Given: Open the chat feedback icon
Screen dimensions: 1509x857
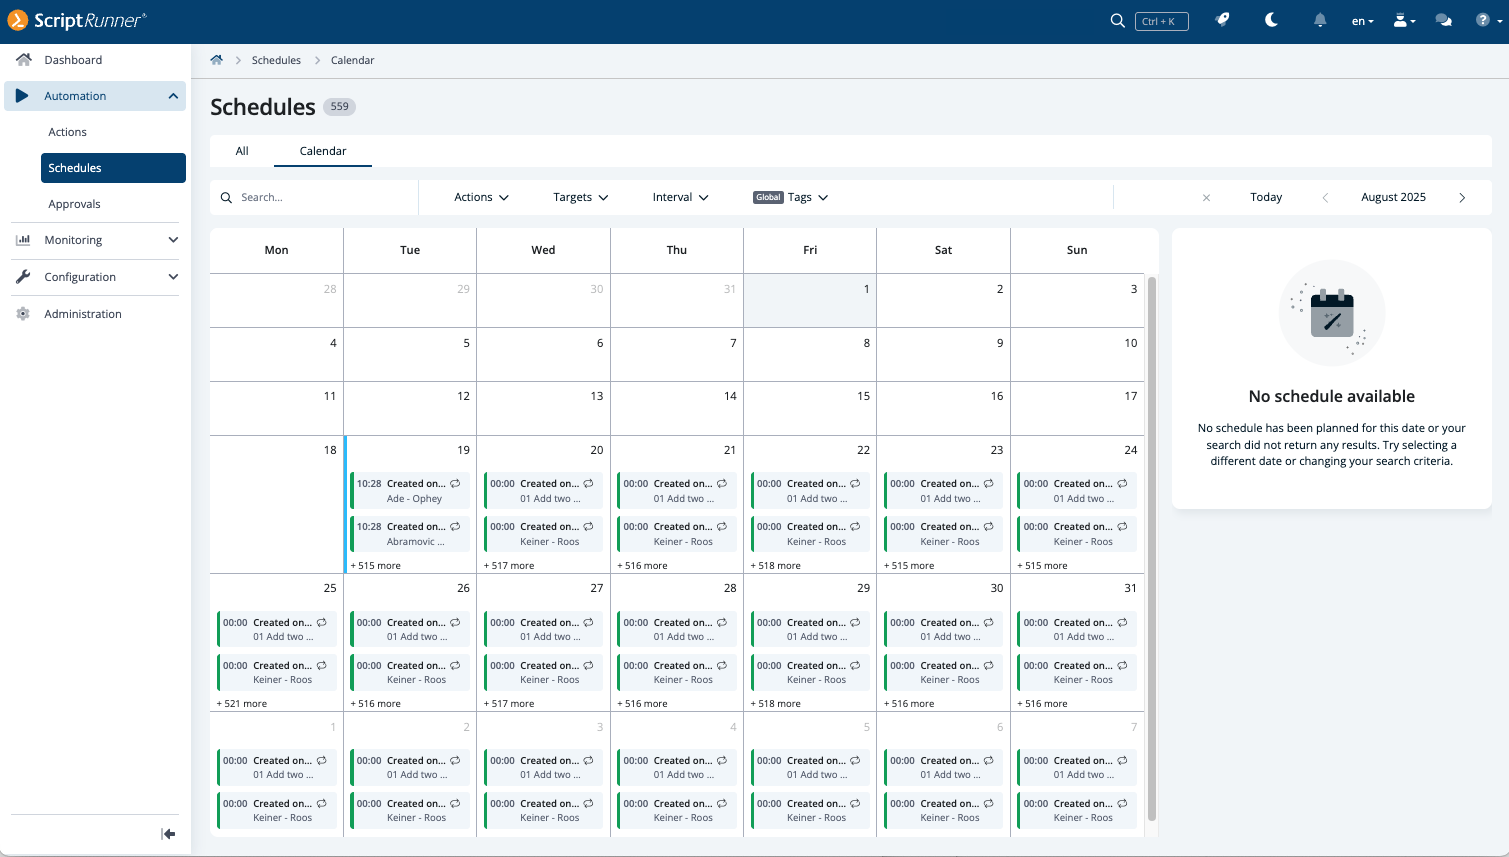Looking at the screenshot, I should (x=1443, y=20).
